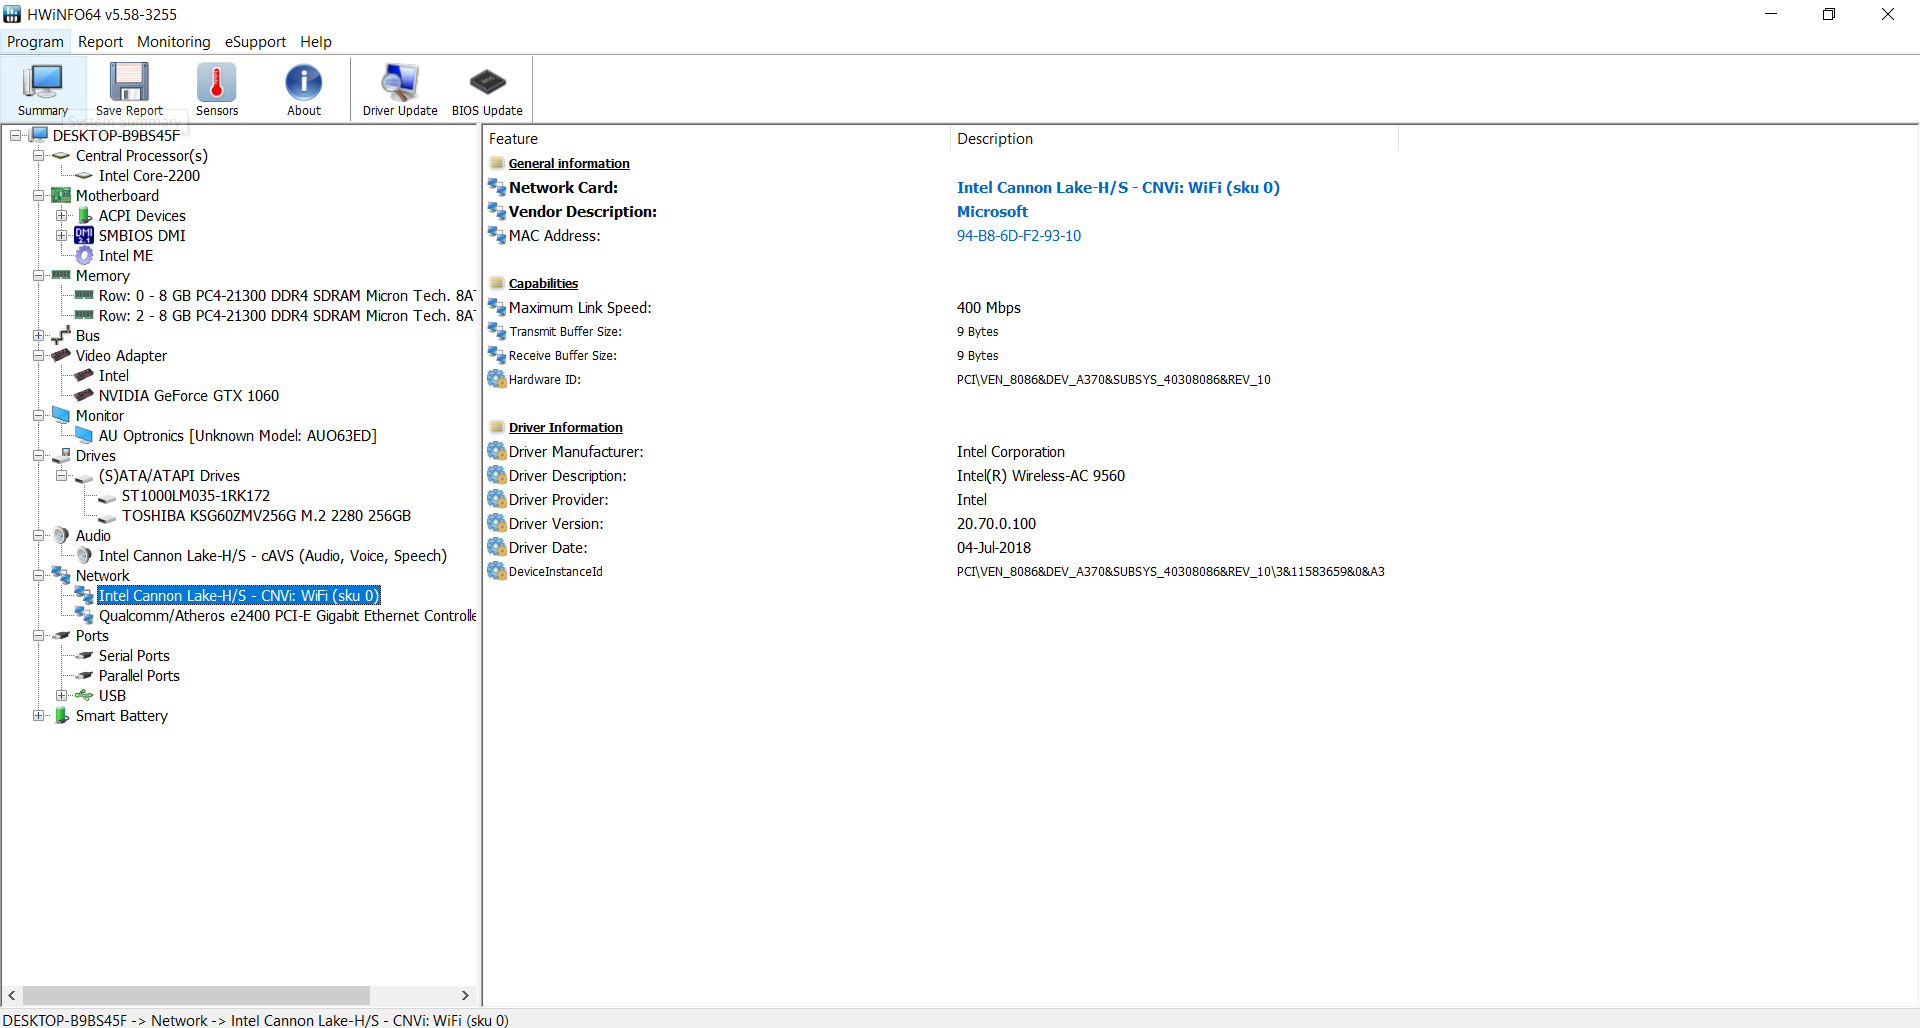The width and height of the screenshot is (1920, 1028).
Task: Expand the Smart Battery node
Action: pyautogui.click(x=38, y=715)
